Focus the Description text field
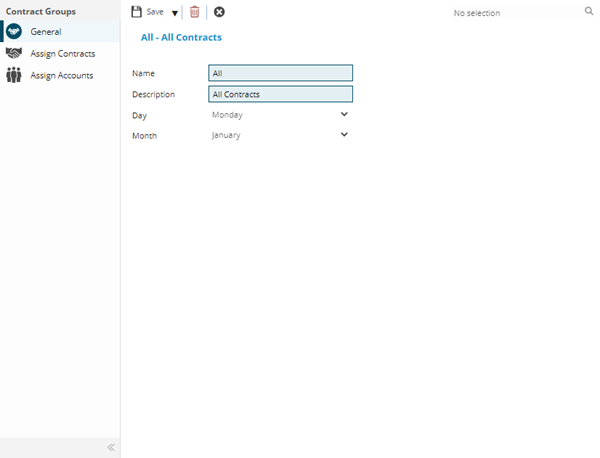 (280, 94)
